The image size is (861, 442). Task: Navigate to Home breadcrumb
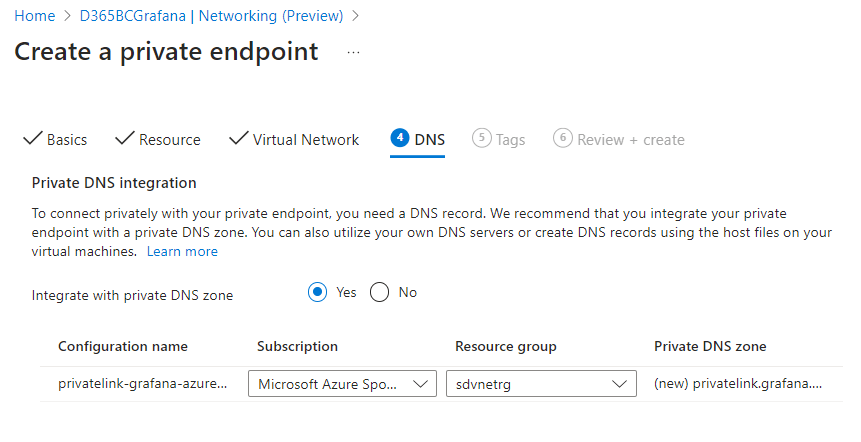34,16
